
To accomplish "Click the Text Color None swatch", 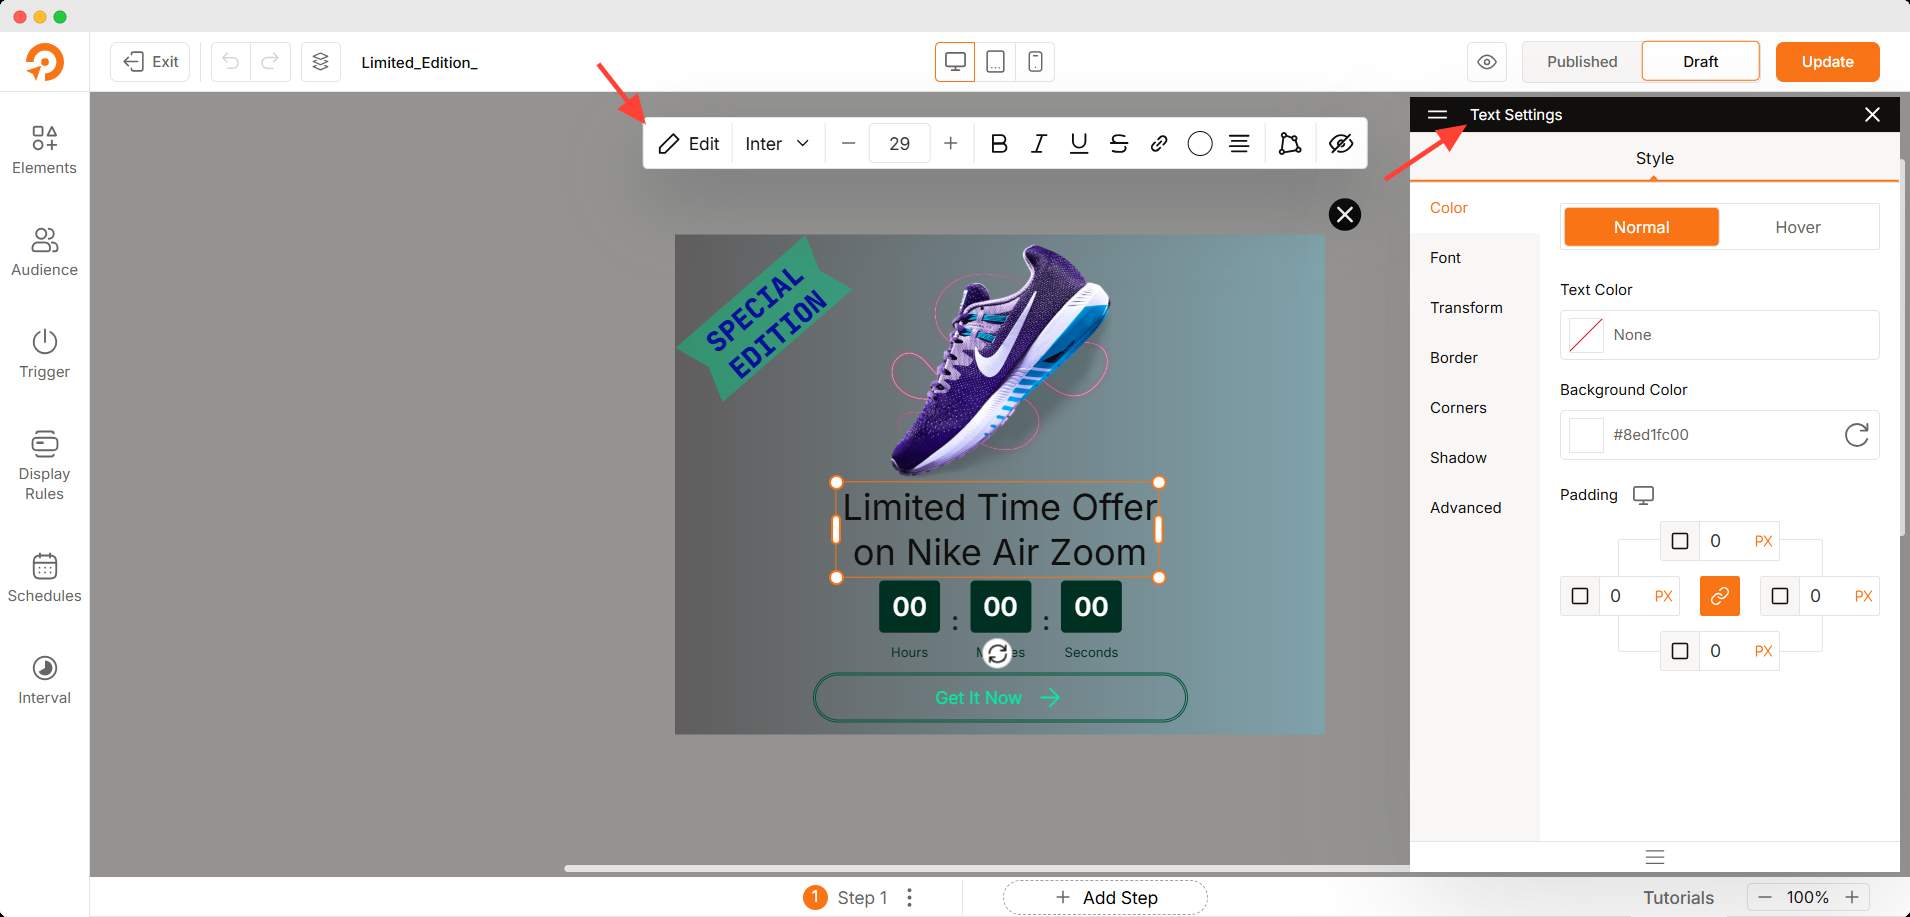I will click(1586, 335).
